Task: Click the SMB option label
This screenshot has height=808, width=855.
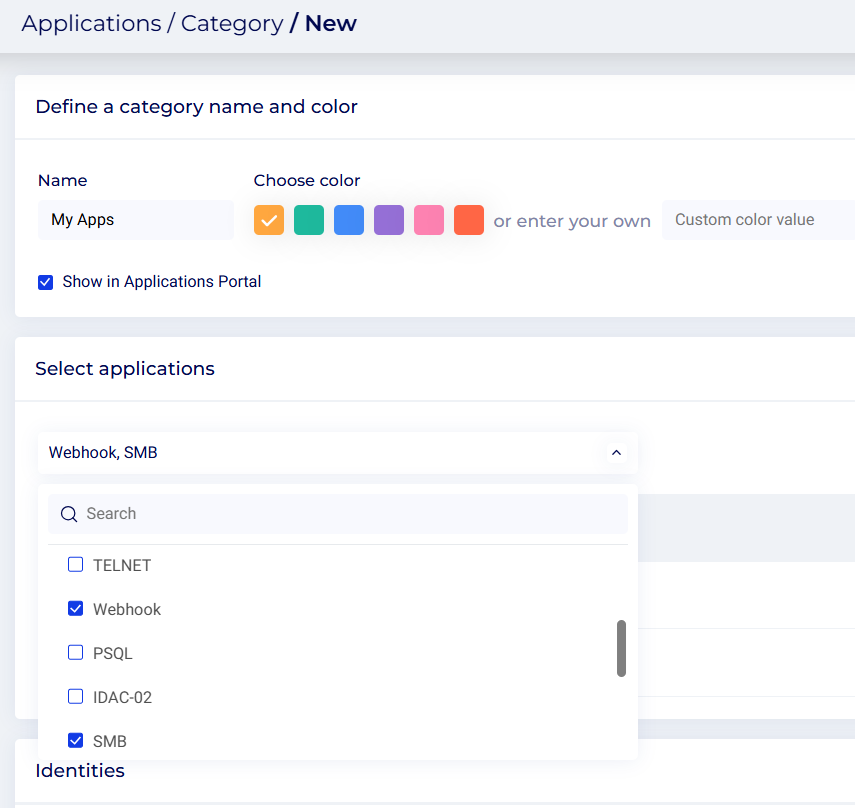Action: (x=110, y=741)
